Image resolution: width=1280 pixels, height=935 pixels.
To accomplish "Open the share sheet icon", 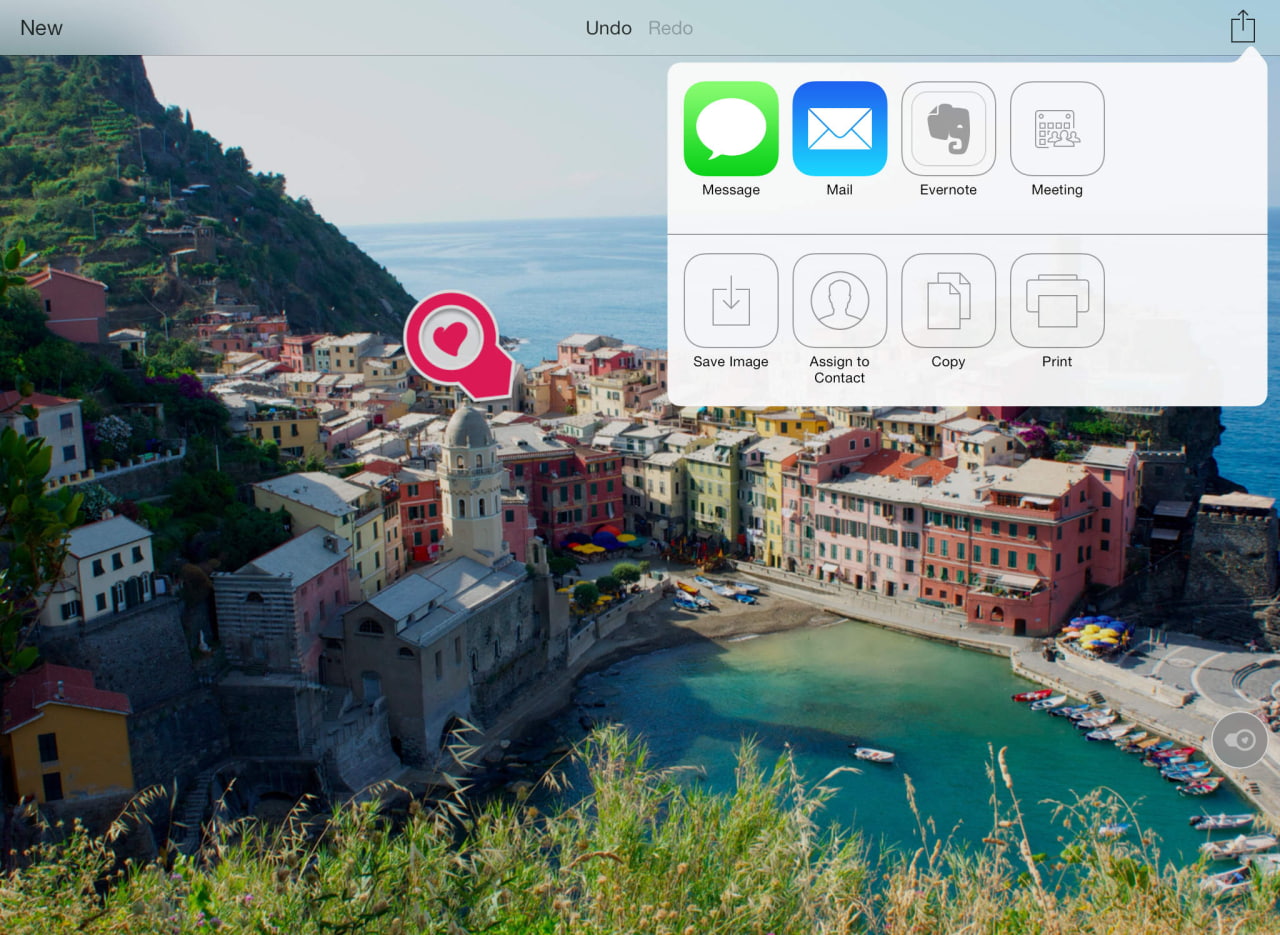I will (1241, 26).
